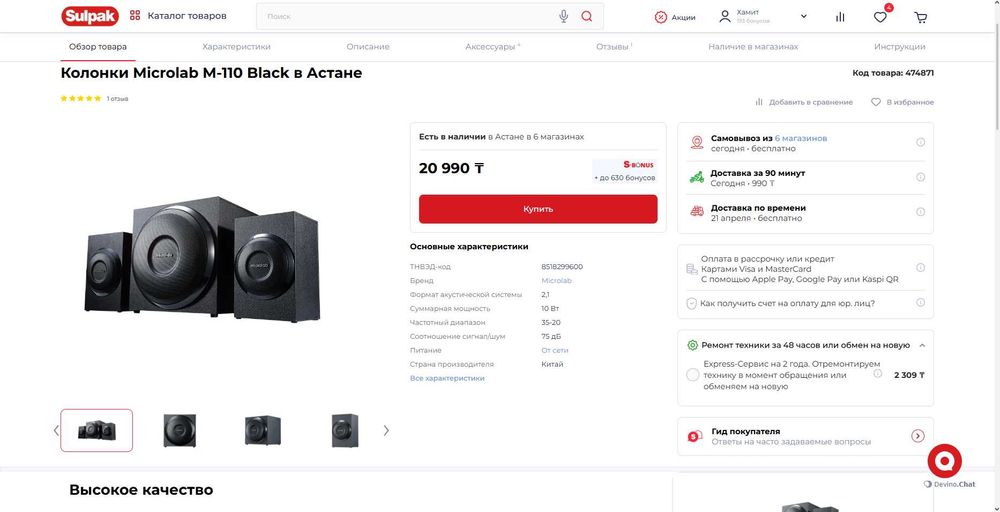
Task: Open the shopping cart icon
Action: click(x=920, y=17)
